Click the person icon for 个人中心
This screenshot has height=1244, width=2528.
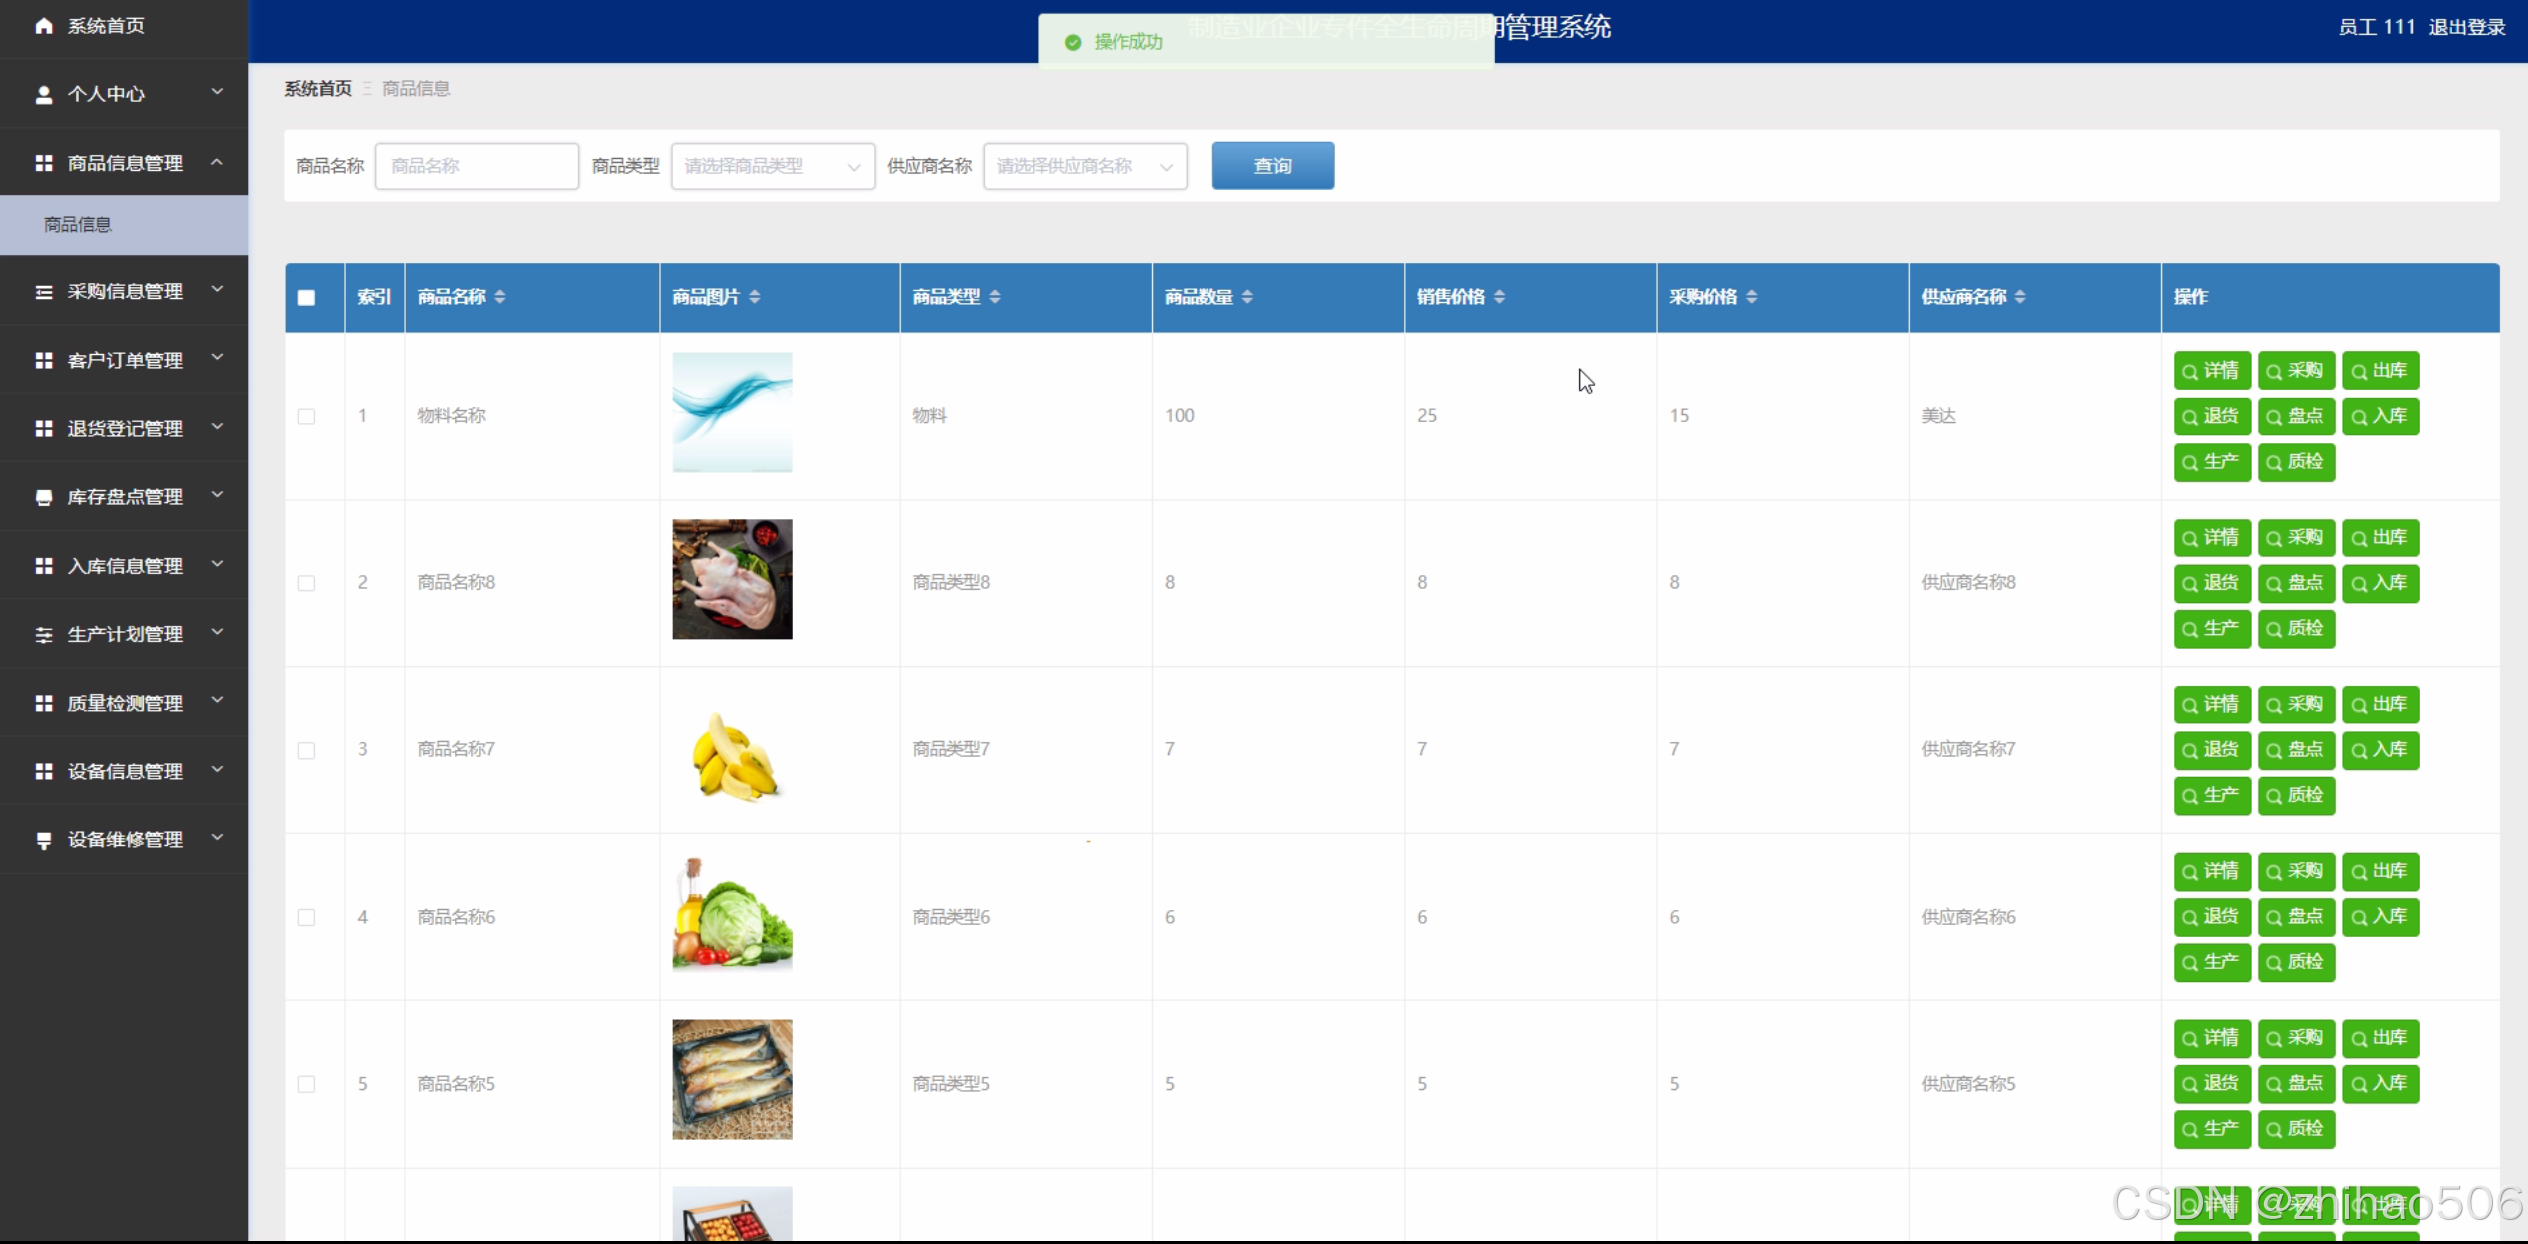pyautogui.click(x=43, y=94)
